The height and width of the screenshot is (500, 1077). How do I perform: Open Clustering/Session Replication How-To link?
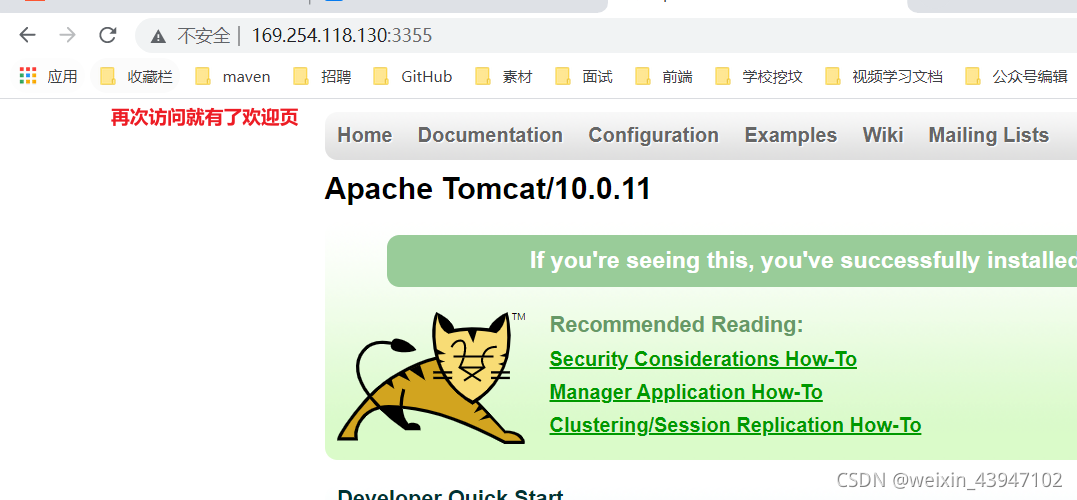736,425
